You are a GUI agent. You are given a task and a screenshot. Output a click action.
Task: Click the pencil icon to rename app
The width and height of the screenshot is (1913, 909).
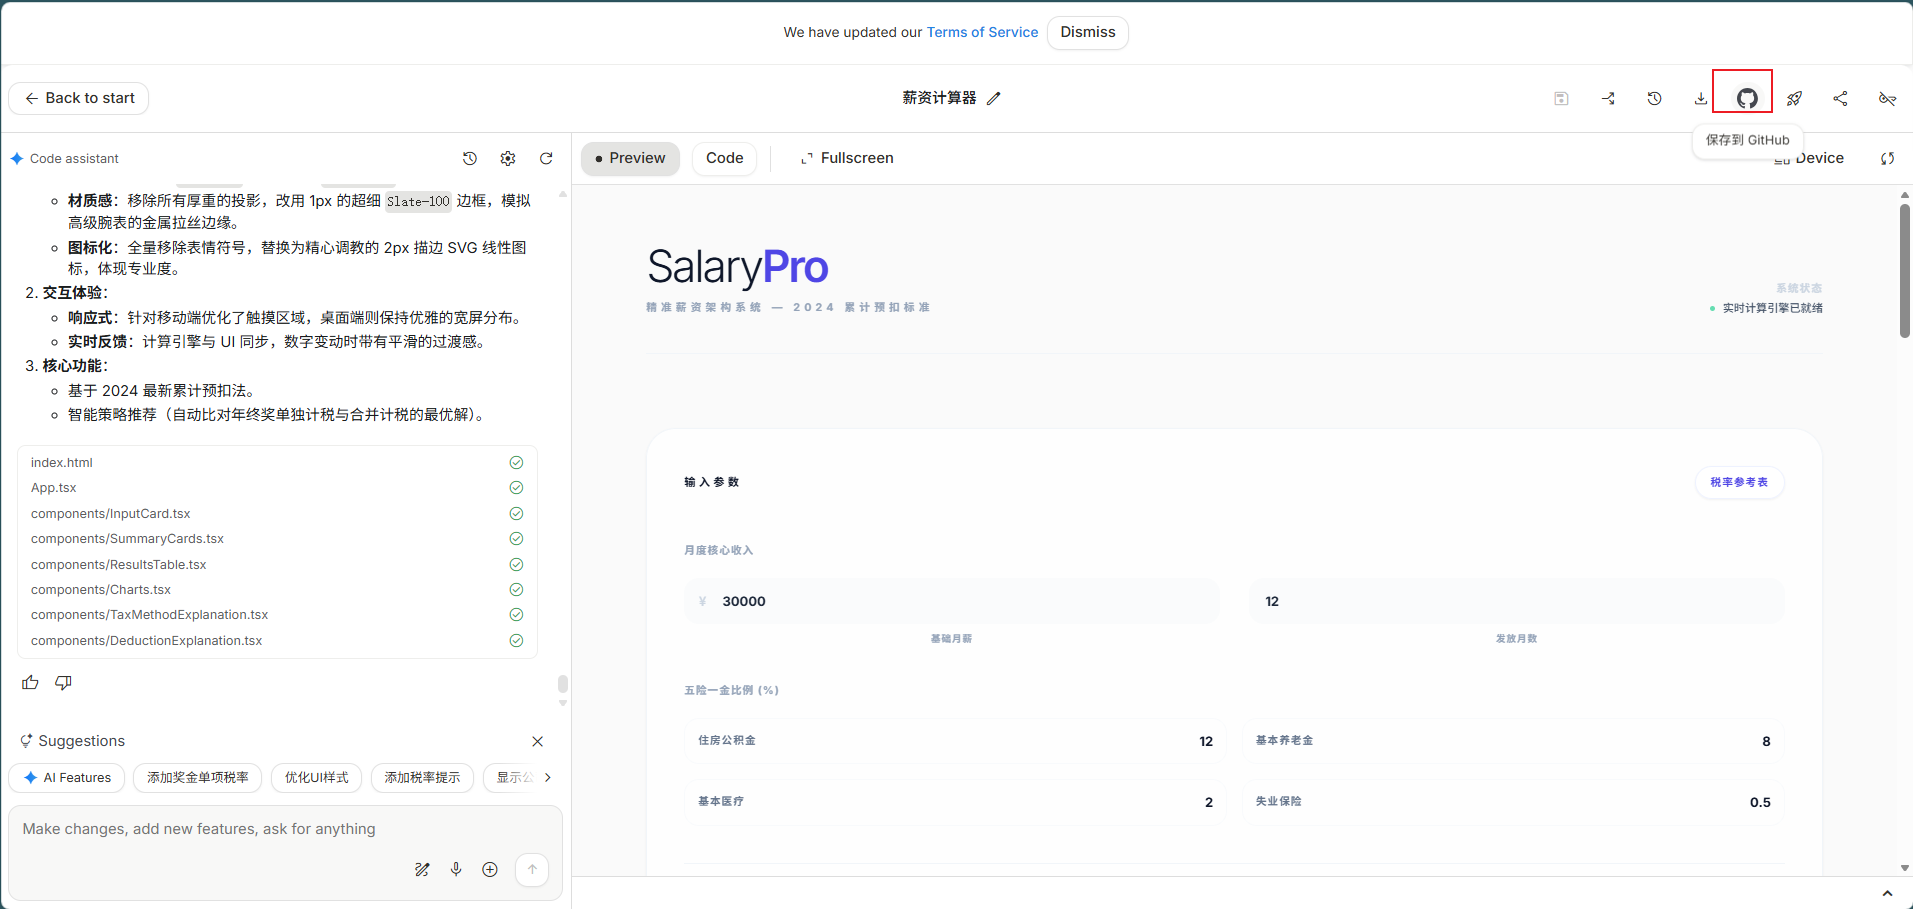tap(993, 98)
